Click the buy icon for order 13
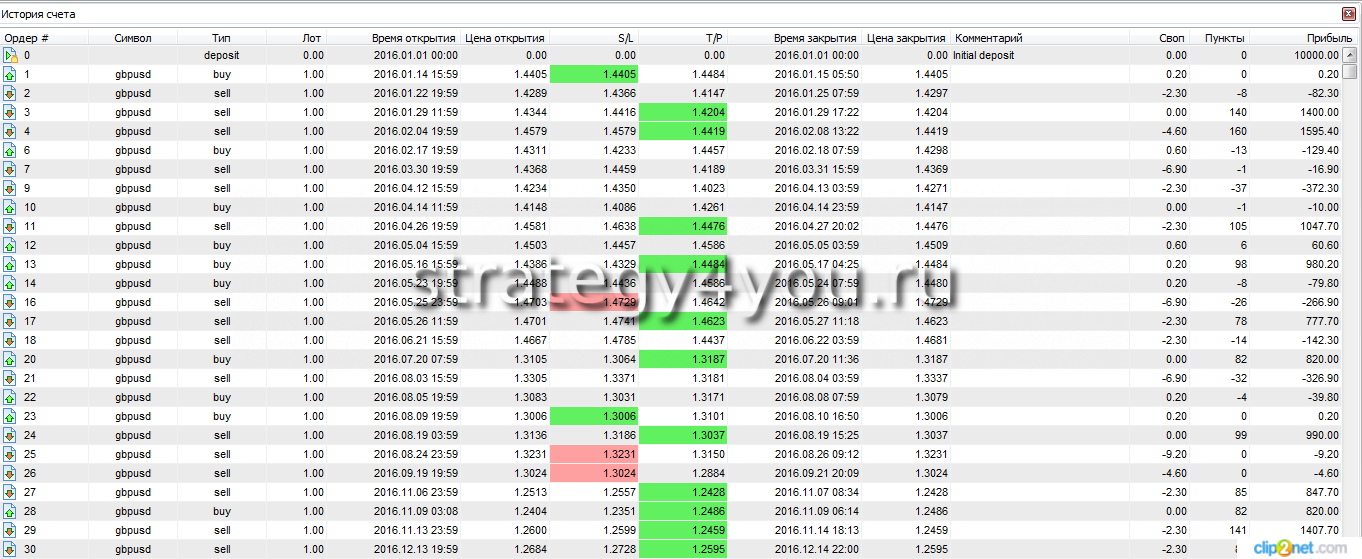The image size is (1362, 559). (10, 264)
